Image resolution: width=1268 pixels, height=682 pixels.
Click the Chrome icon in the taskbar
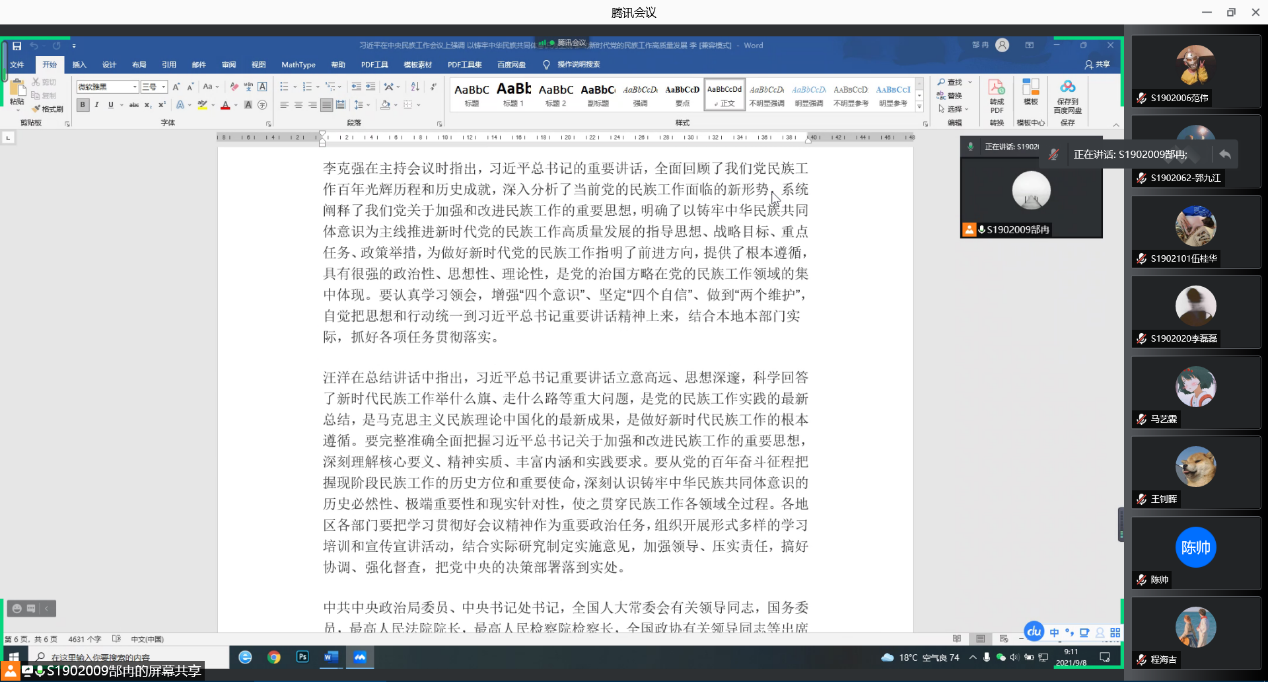coord(274,657)
